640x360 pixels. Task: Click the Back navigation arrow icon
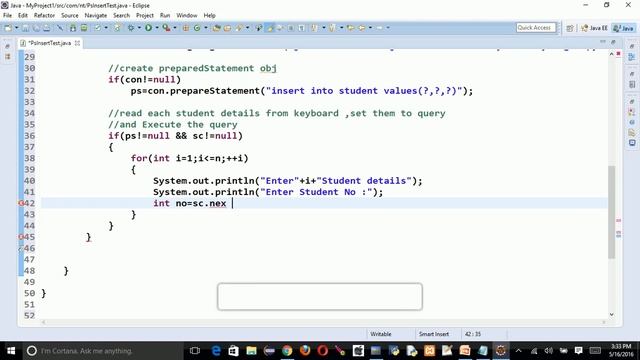pos(362,28)
